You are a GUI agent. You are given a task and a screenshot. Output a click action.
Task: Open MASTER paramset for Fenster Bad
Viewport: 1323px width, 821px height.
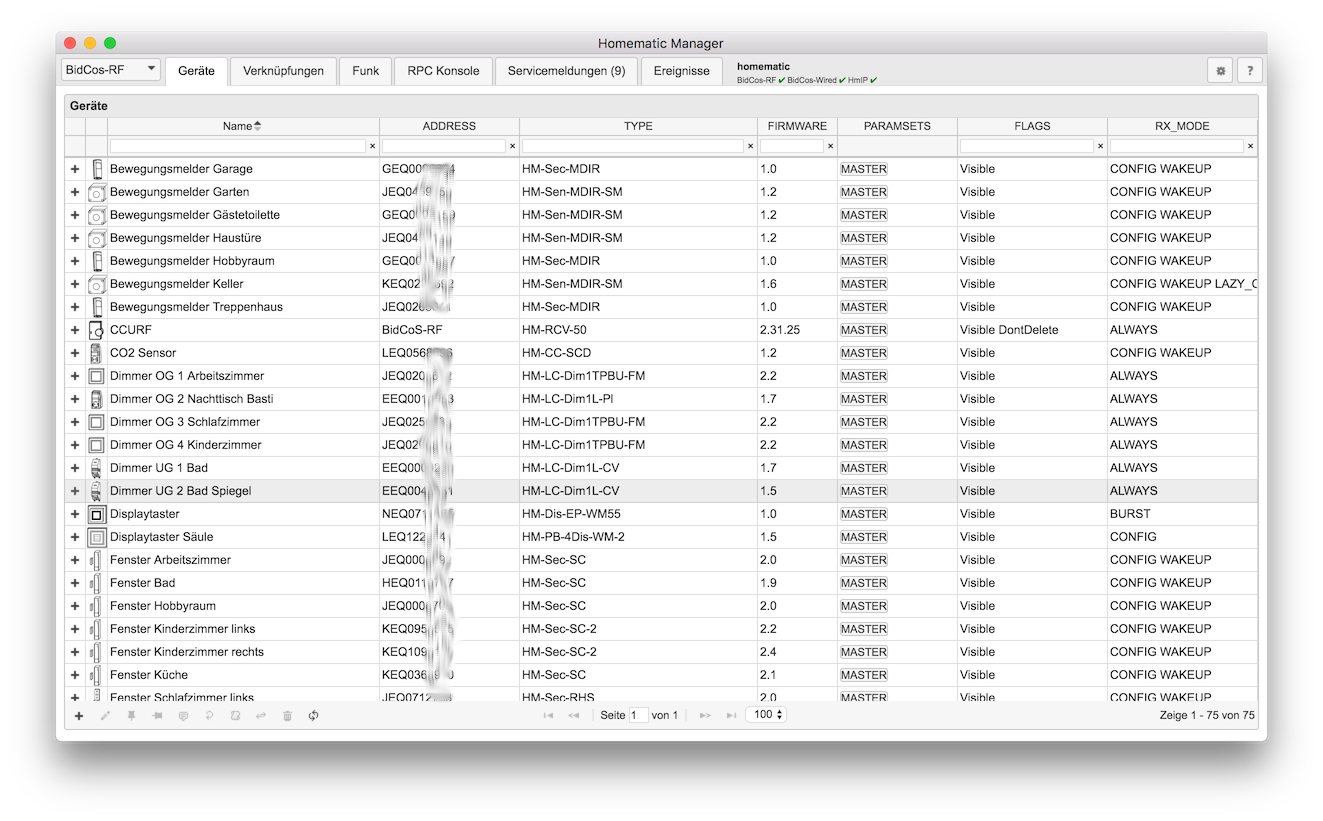click(x=863, y=583)
